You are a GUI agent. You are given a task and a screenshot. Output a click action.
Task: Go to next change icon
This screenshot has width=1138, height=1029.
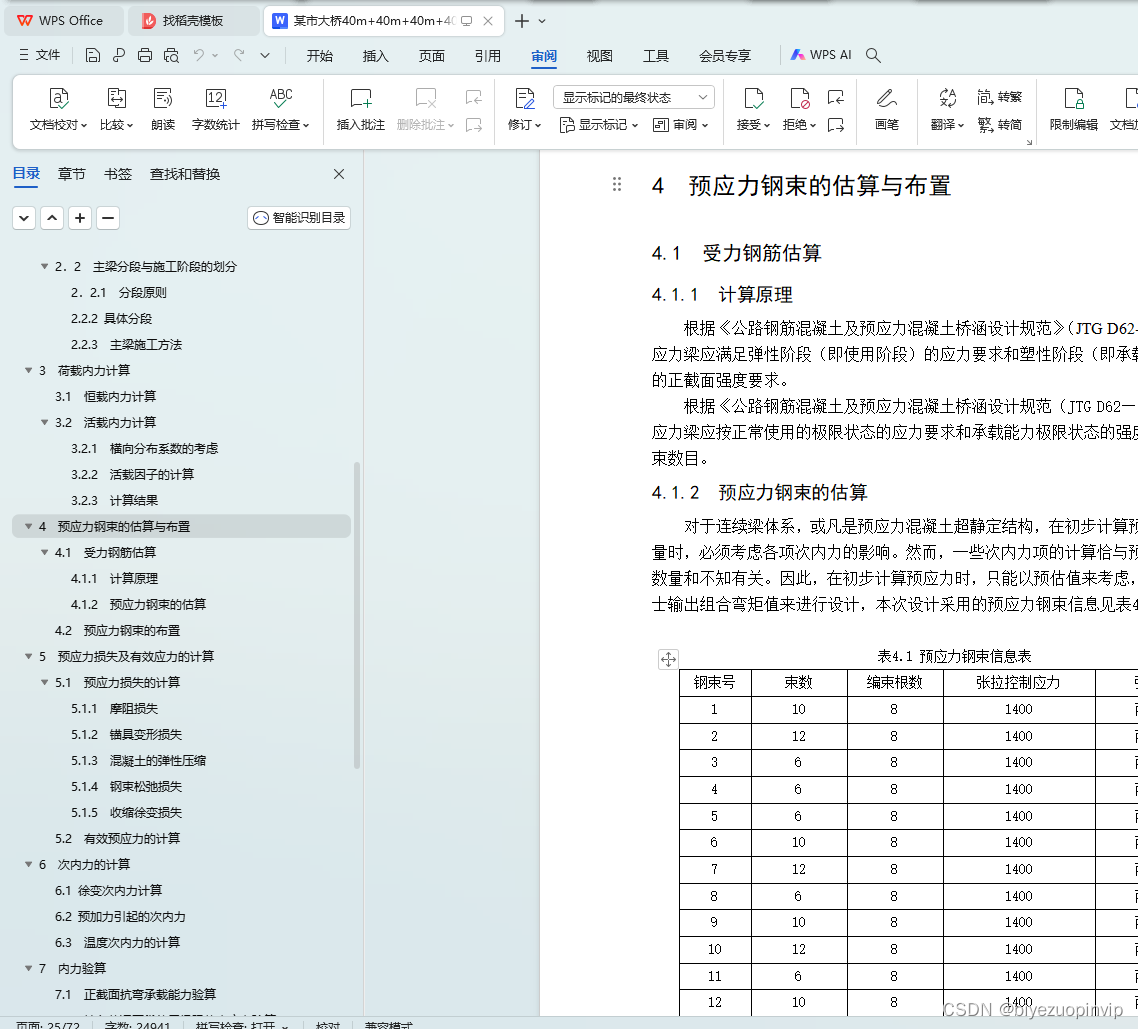click(836, 125)
